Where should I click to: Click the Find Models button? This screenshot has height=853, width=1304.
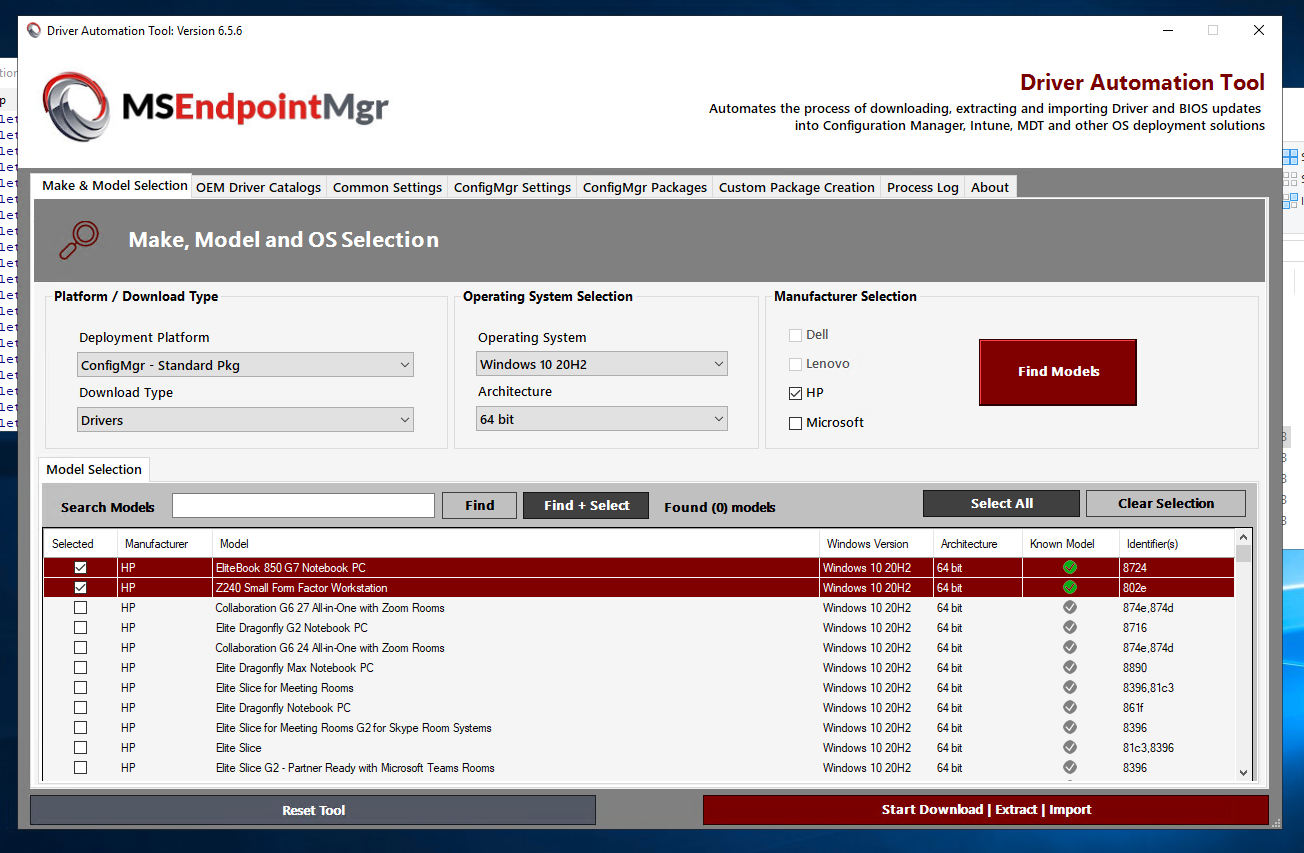1057,371
